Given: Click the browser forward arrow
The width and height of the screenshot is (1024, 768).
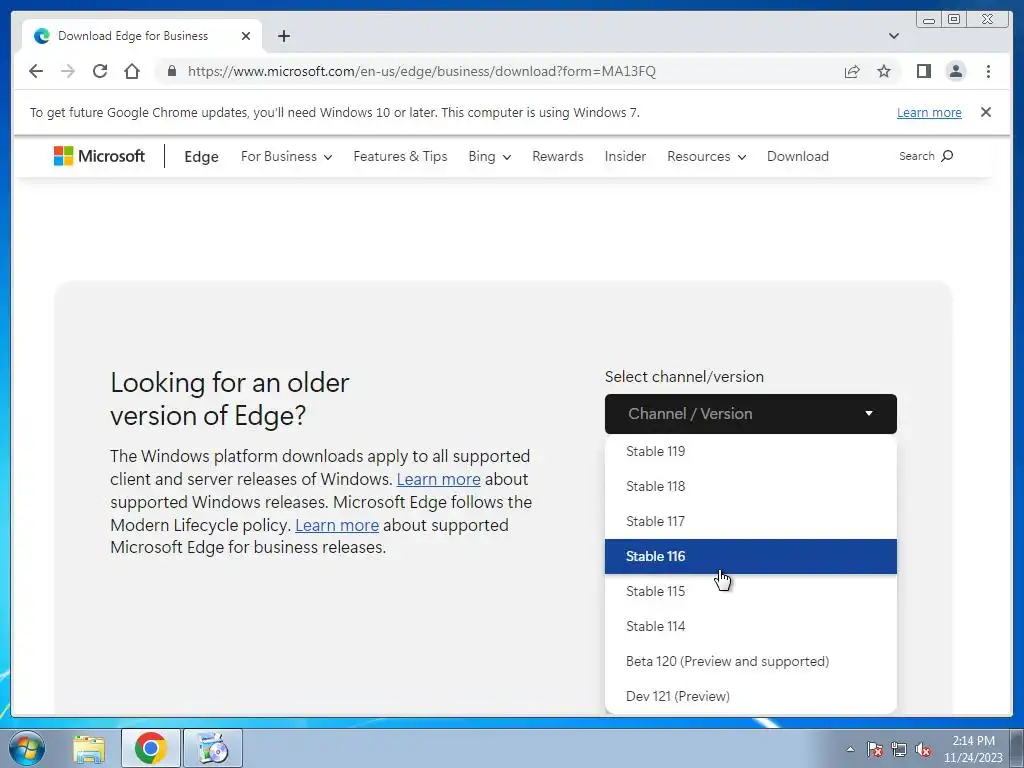Looking at the screenshot, I should coord(68,71).
